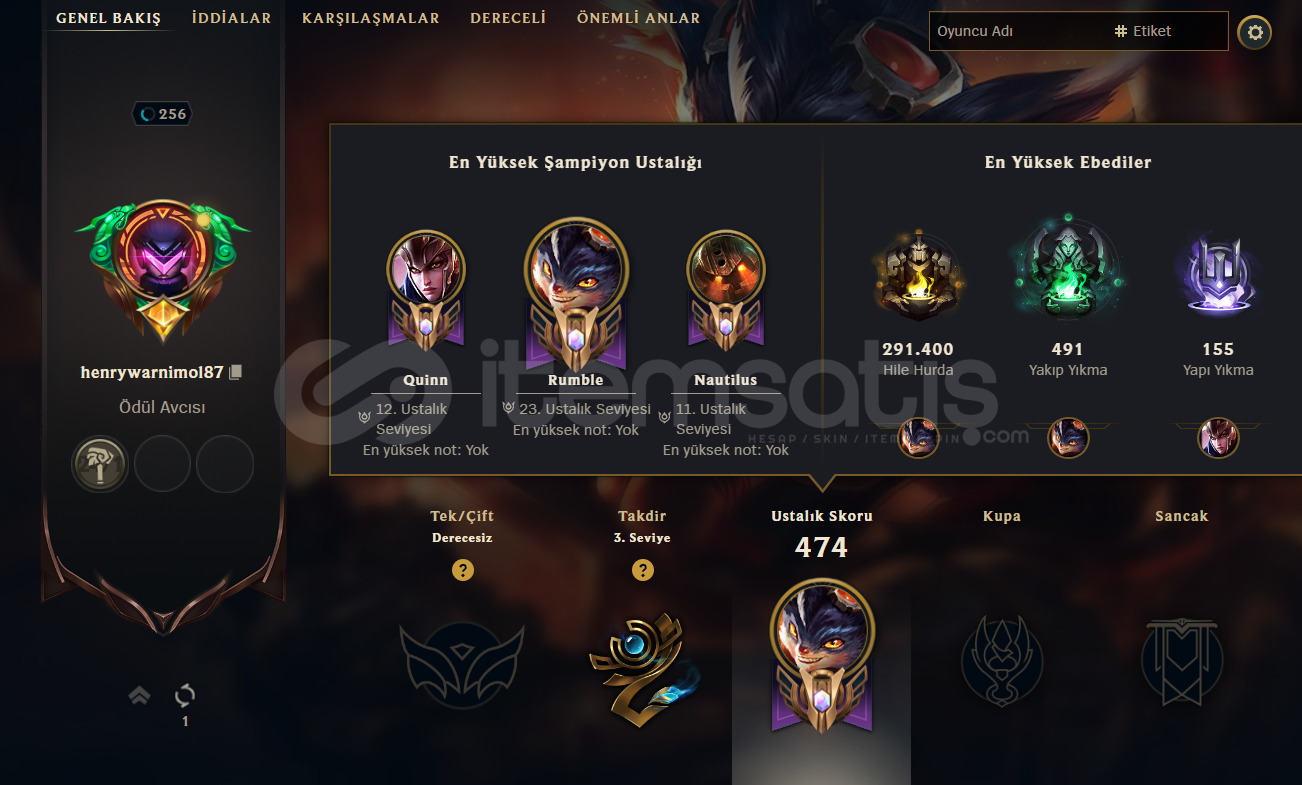
Task: Click the Oyuncu Adı search field
Action: (x=1017, y=31)
